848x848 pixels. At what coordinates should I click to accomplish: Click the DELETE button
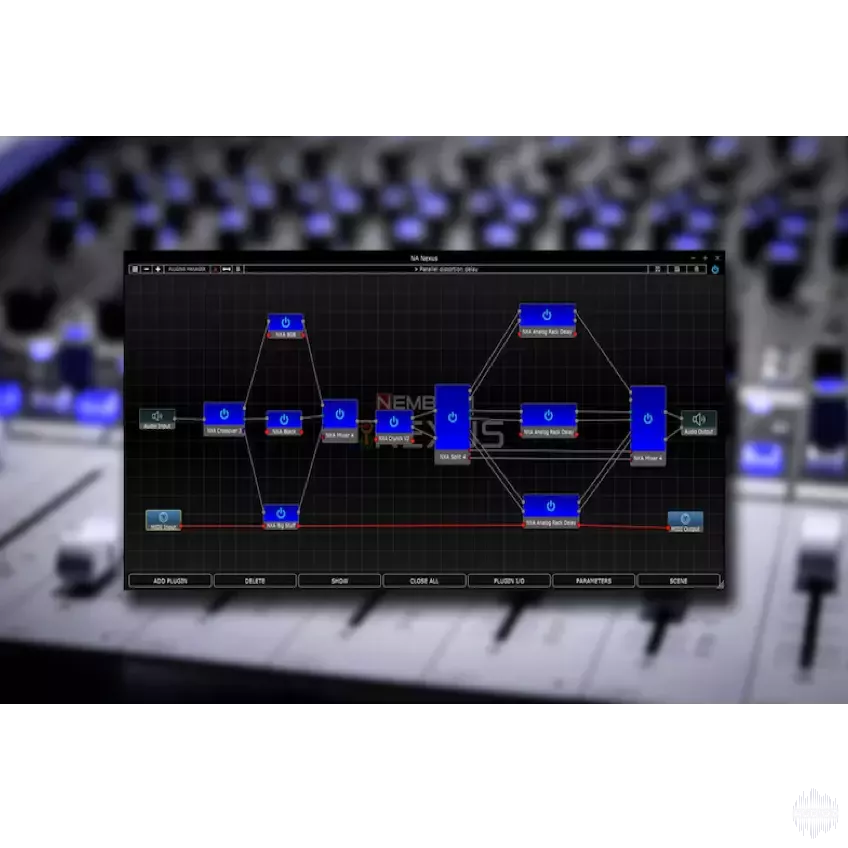click(255, 581)
